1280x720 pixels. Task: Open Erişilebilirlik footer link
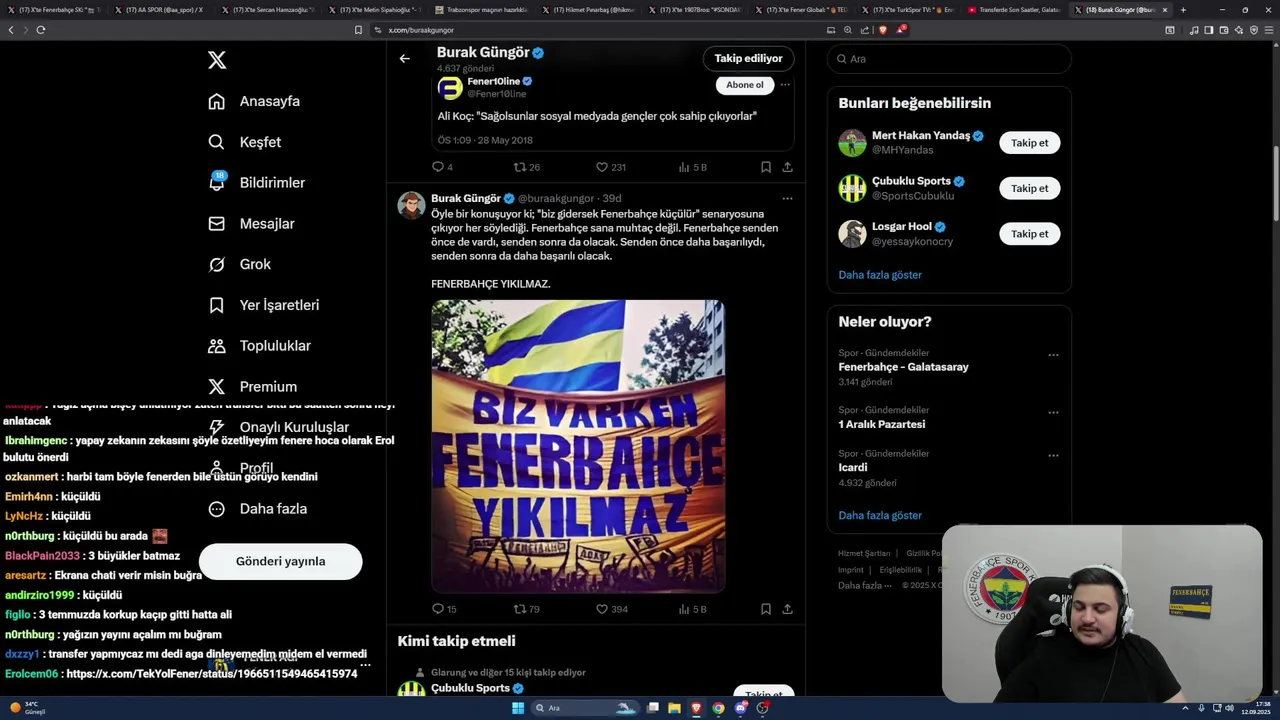(x=901, y=570)
